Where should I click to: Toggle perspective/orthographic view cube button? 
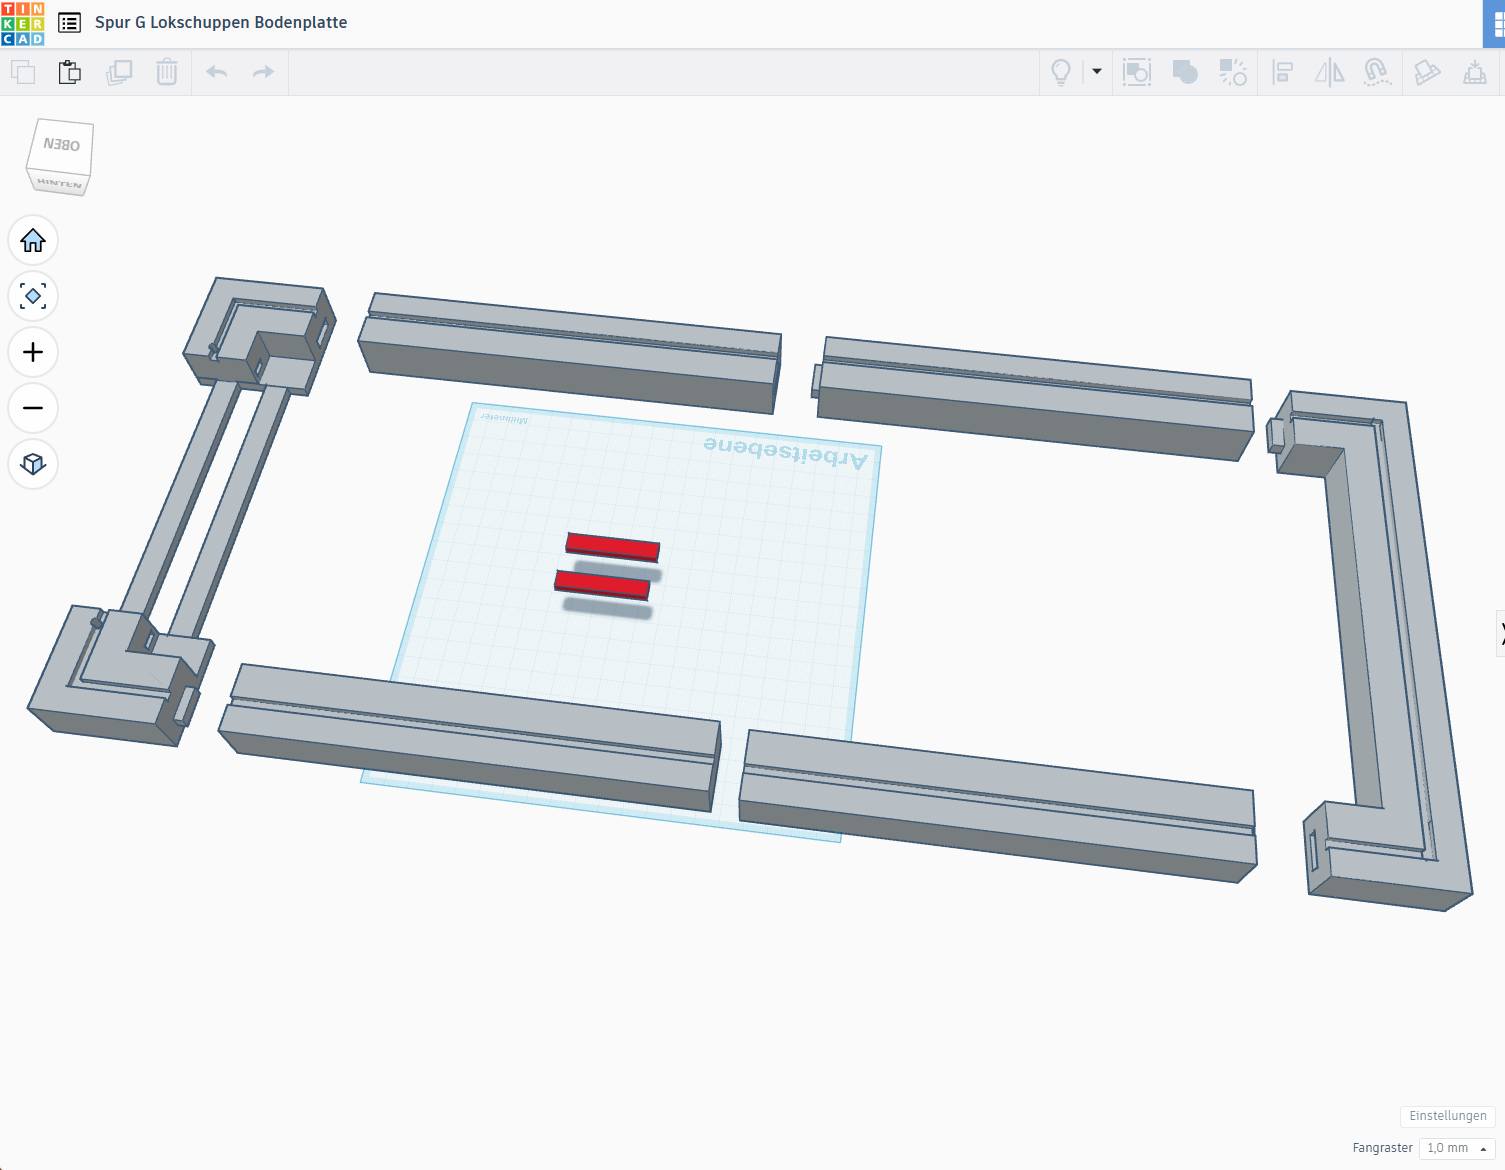point(33,465)
